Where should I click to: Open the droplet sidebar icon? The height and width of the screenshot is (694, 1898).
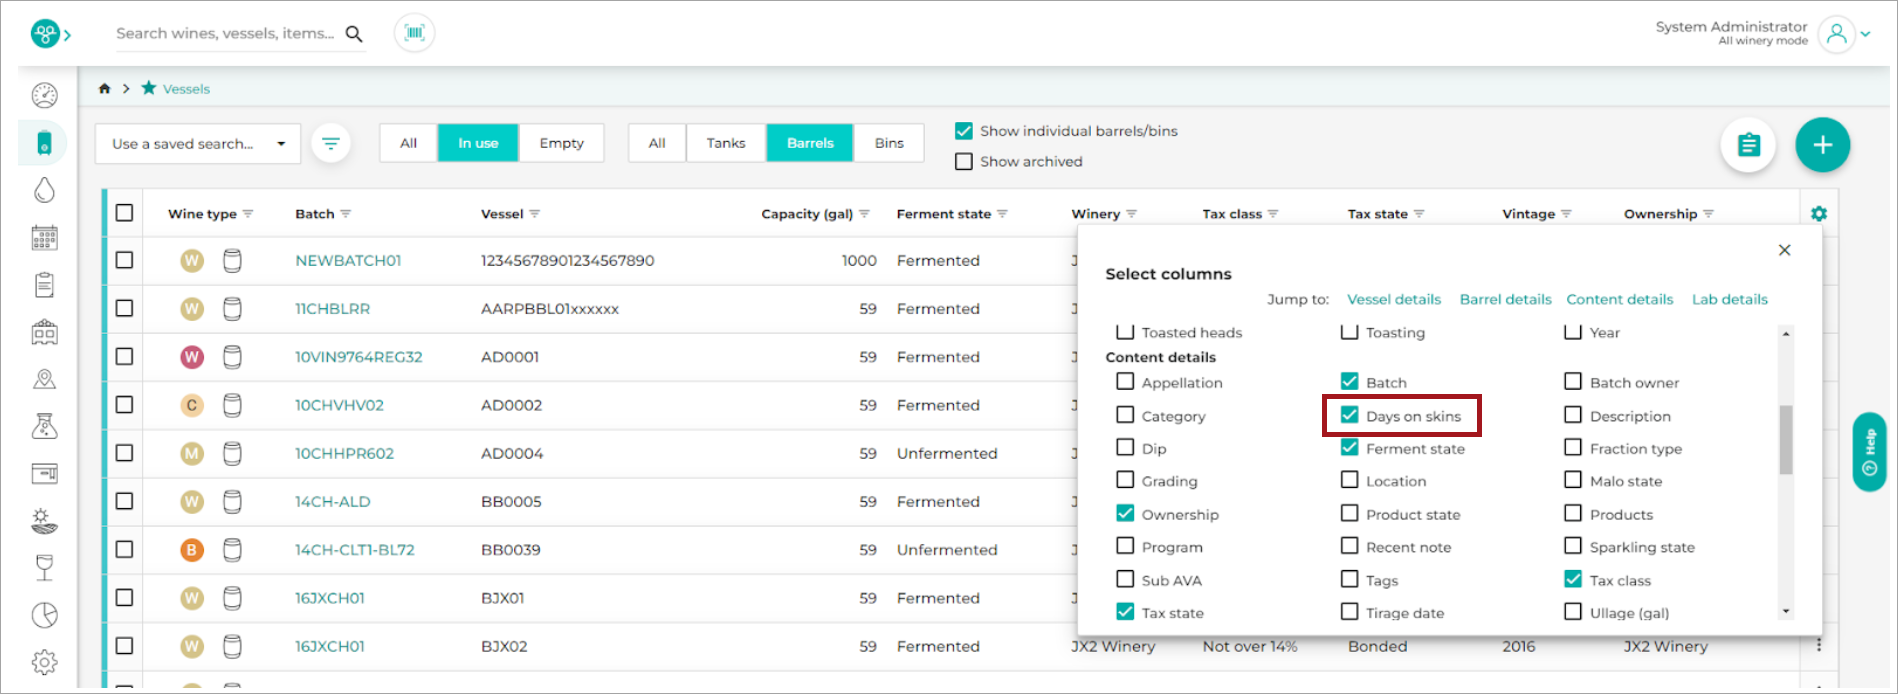pos(44,190)
